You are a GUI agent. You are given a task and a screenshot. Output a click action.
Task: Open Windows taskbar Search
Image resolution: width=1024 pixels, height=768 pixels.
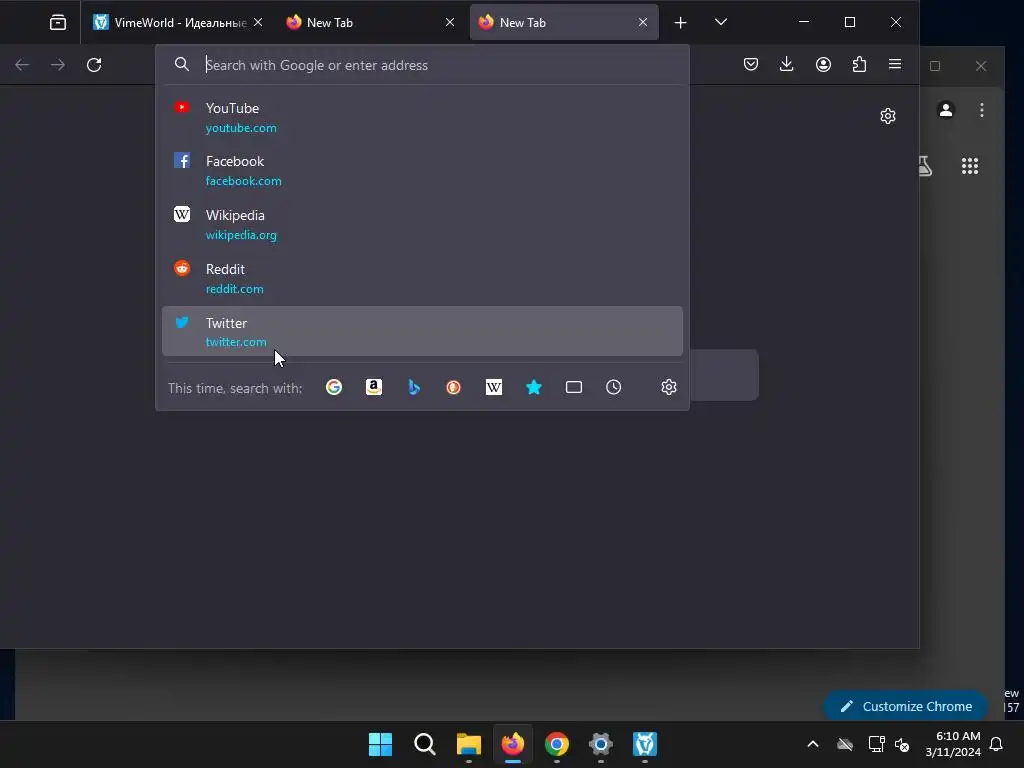[424, 744]
